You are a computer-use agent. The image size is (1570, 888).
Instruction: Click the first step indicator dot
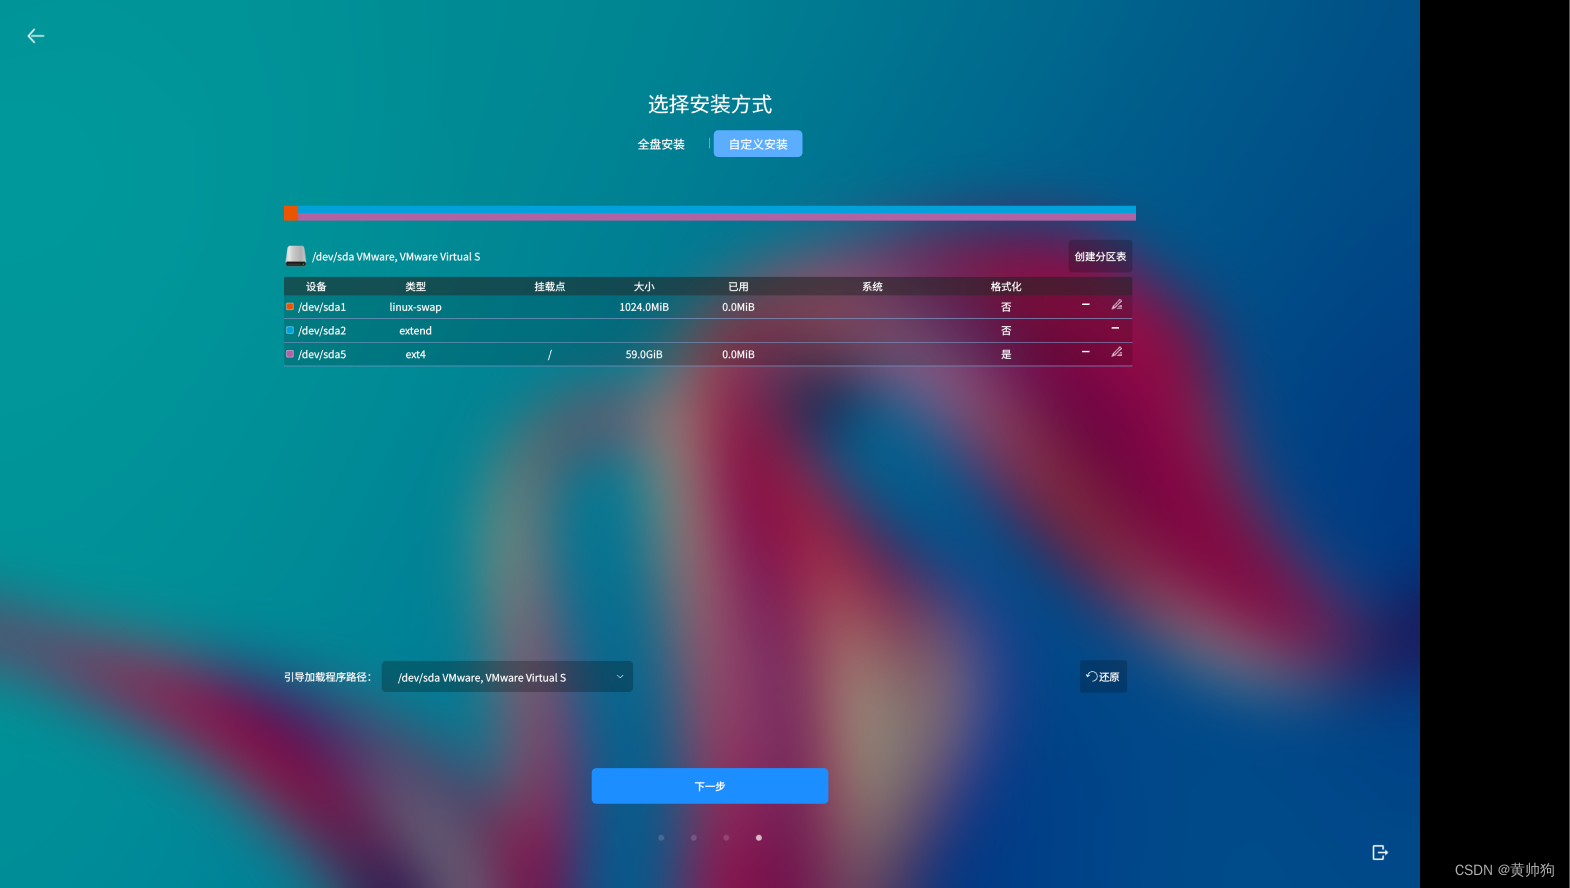coord(661,838)
